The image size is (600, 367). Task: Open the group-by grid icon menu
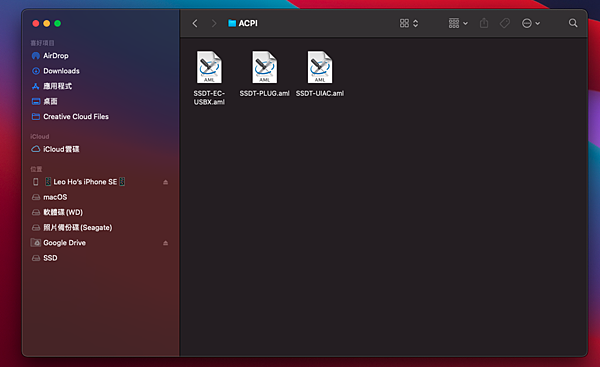454,23
